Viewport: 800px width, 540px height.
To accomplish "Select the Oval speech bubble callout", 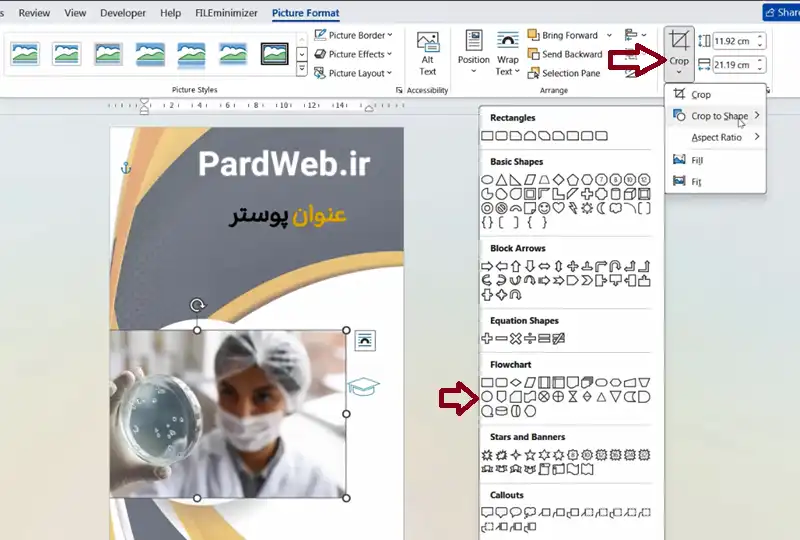I will pos(516,512).
